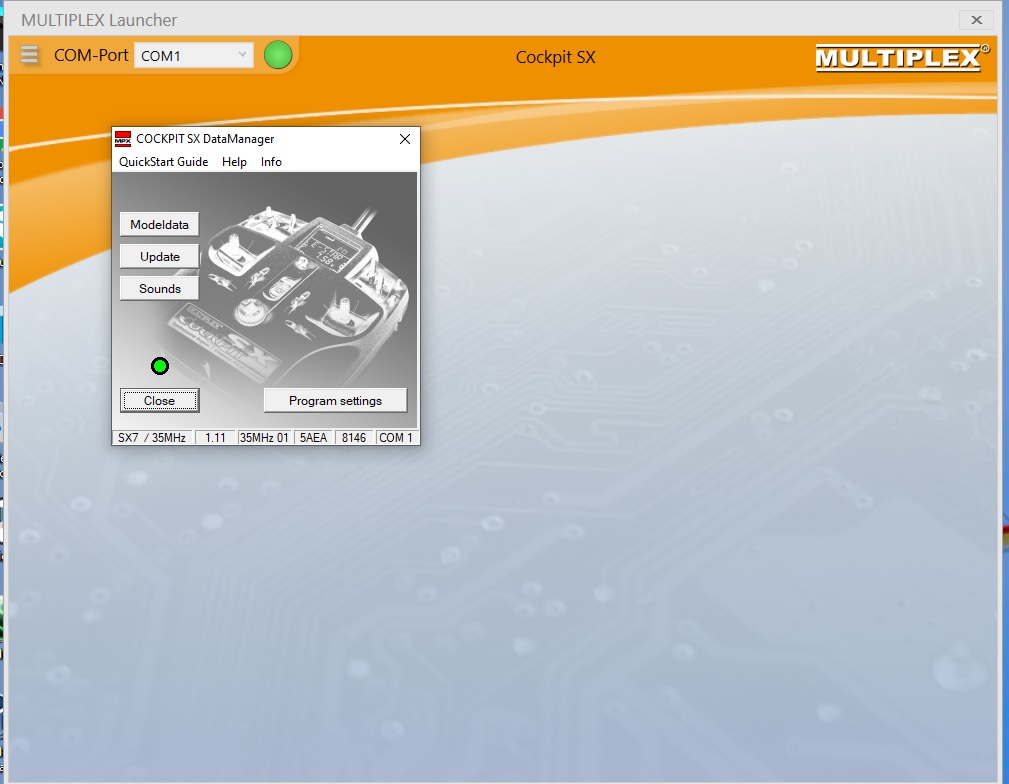Open the QuickStart Guide menu
The height and width of the screenshot is (784, 1009).
[x=164, y=162]
